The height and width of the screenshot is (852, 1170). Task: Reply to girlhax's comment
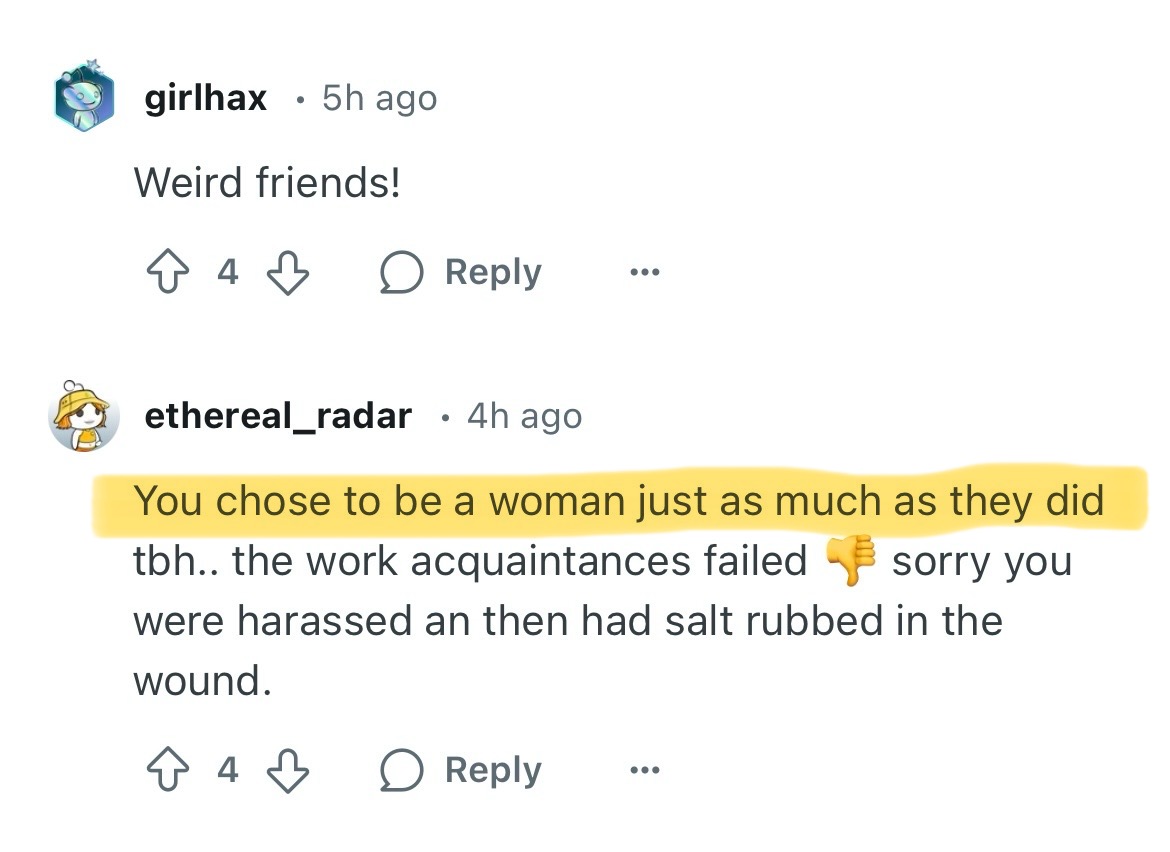point(461,272)
